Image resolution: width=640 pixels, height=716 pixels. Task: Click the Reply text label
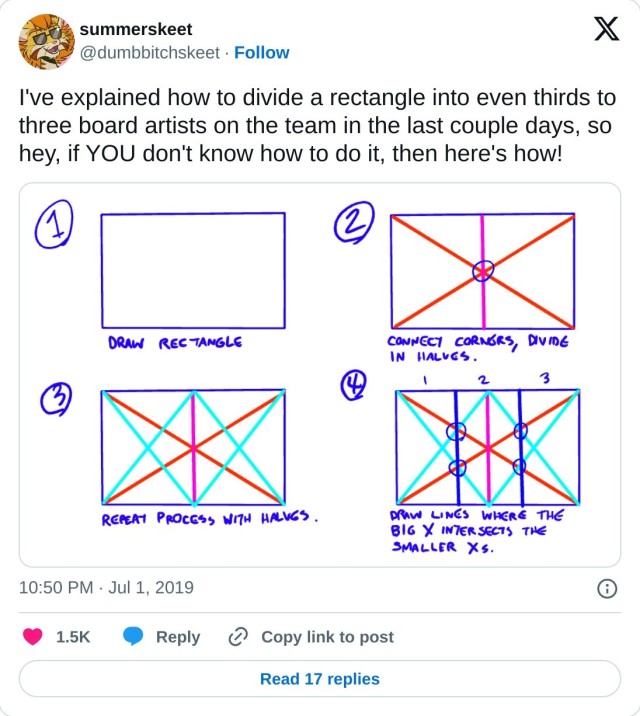coord(178,637)
